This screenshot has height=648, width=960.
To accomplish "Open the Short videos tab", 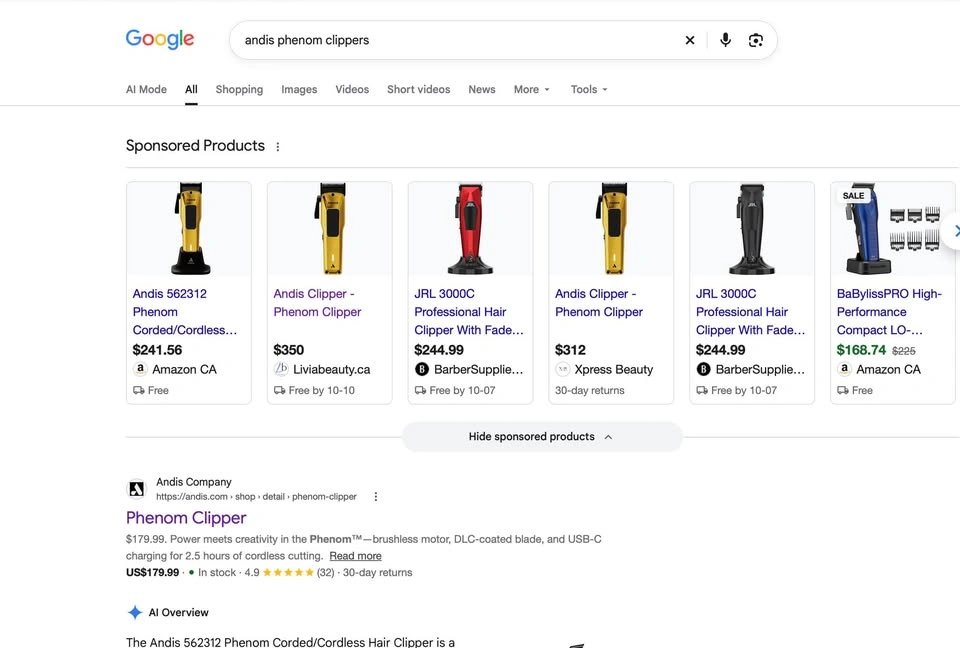I will pyautogui.click(x=419, y=89).
